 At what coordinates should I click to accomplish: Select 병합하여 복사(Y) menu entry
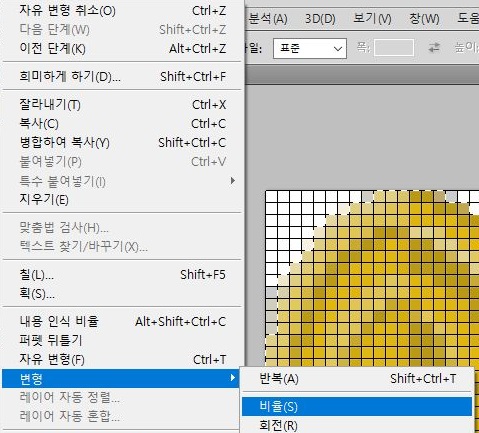122,143
